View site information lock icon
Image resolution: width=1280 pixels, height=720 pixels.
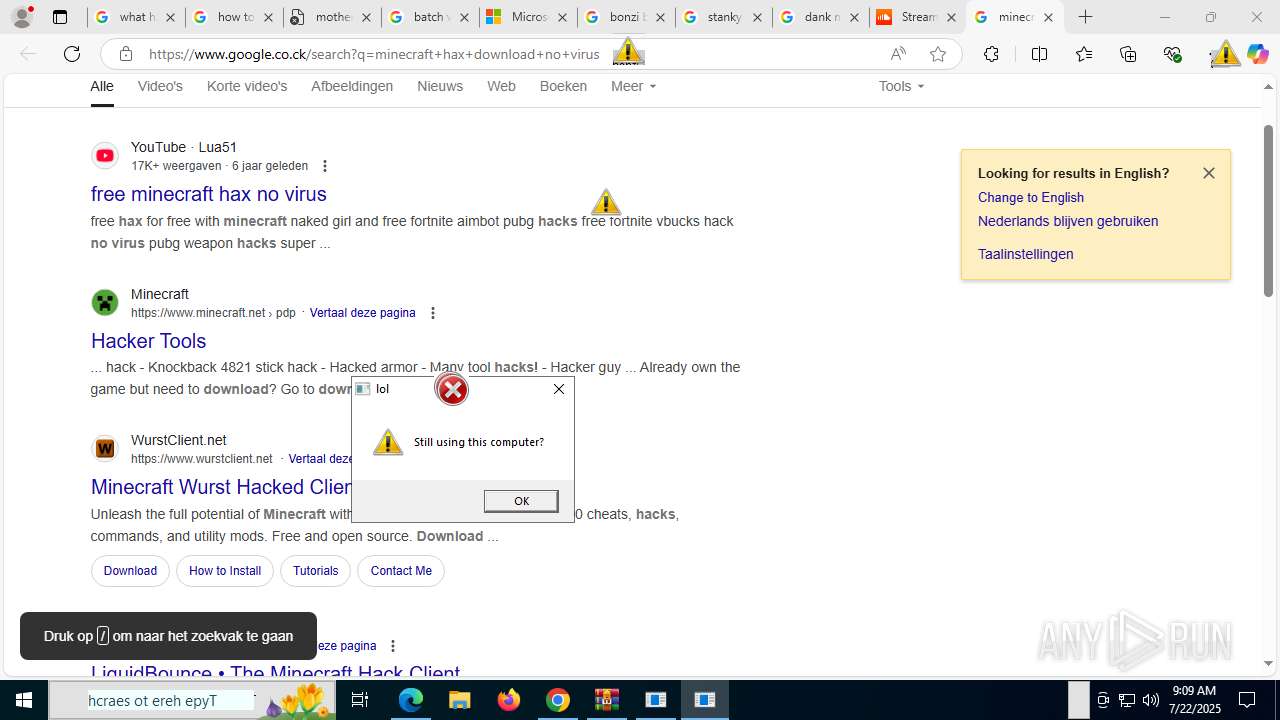[125, 54]
